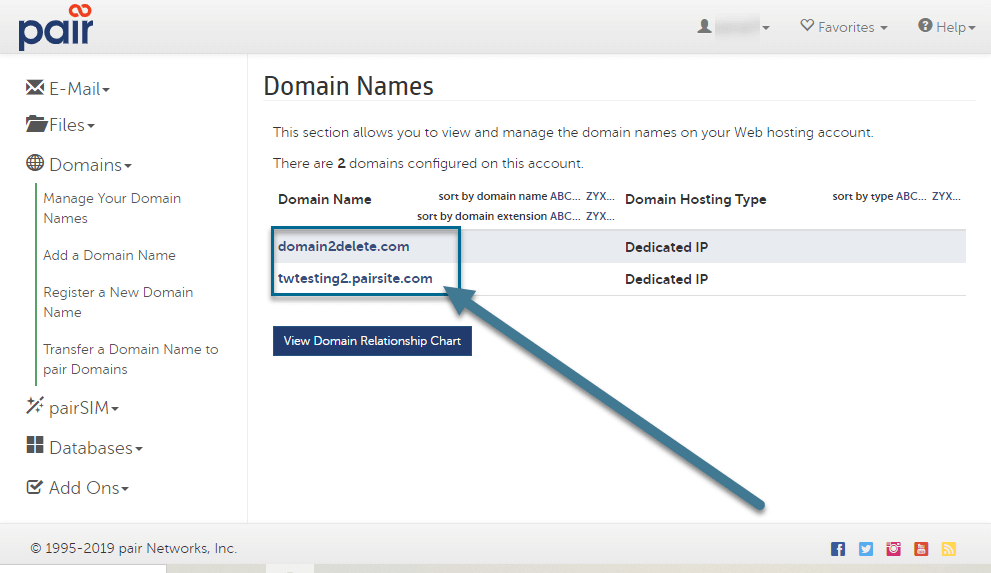
Task: Open the RSS feed footer icon
Action: tap(949, 549)
